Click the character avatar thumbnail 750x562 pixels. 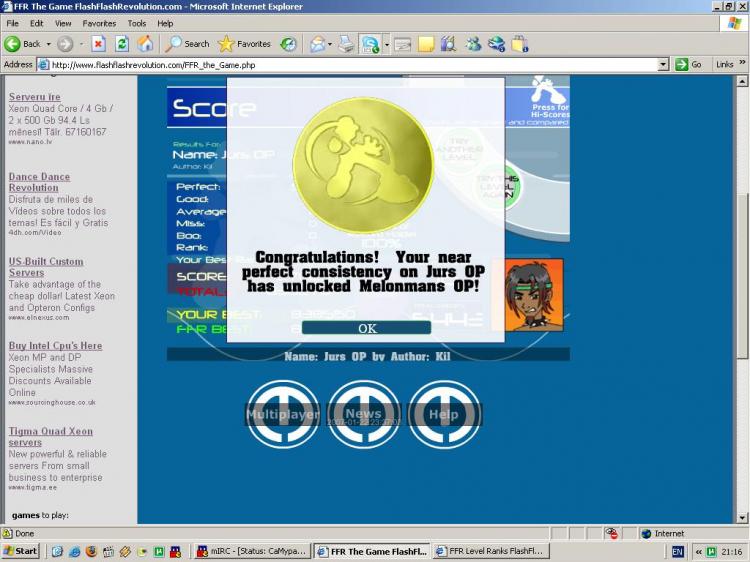533,295
